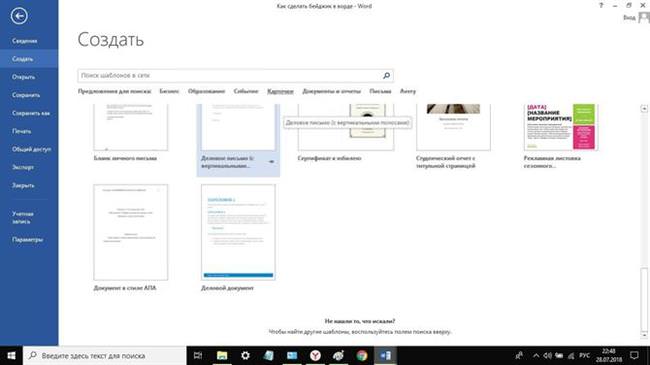The image size is (650, 365).
Task: Switch to Word taskbar icon
Action: point(385,355)
